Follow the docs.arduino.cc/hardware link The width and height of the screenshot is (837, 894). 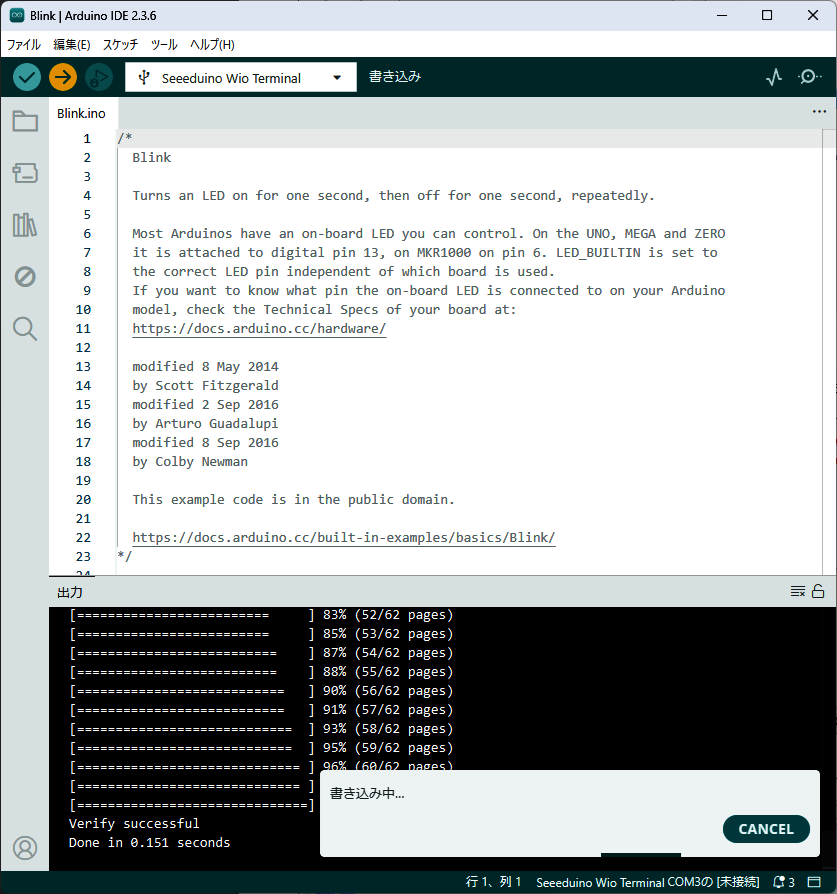tap(259, 329)
